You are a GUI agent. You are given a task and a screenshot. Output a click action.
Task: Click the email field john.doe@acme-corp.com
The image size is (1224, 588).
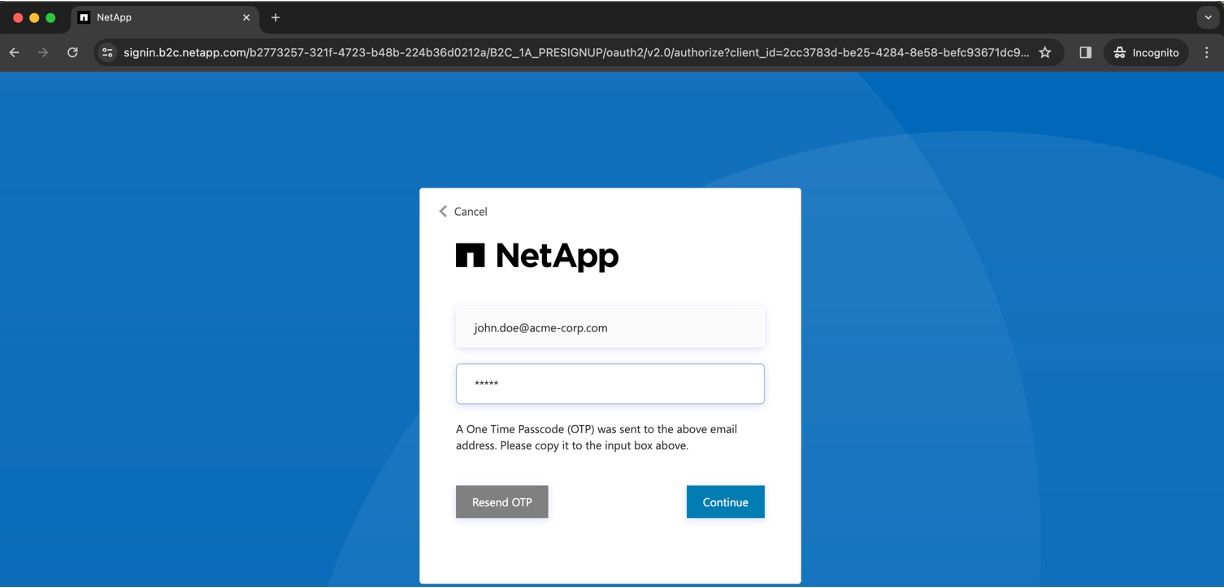(610, 327)
